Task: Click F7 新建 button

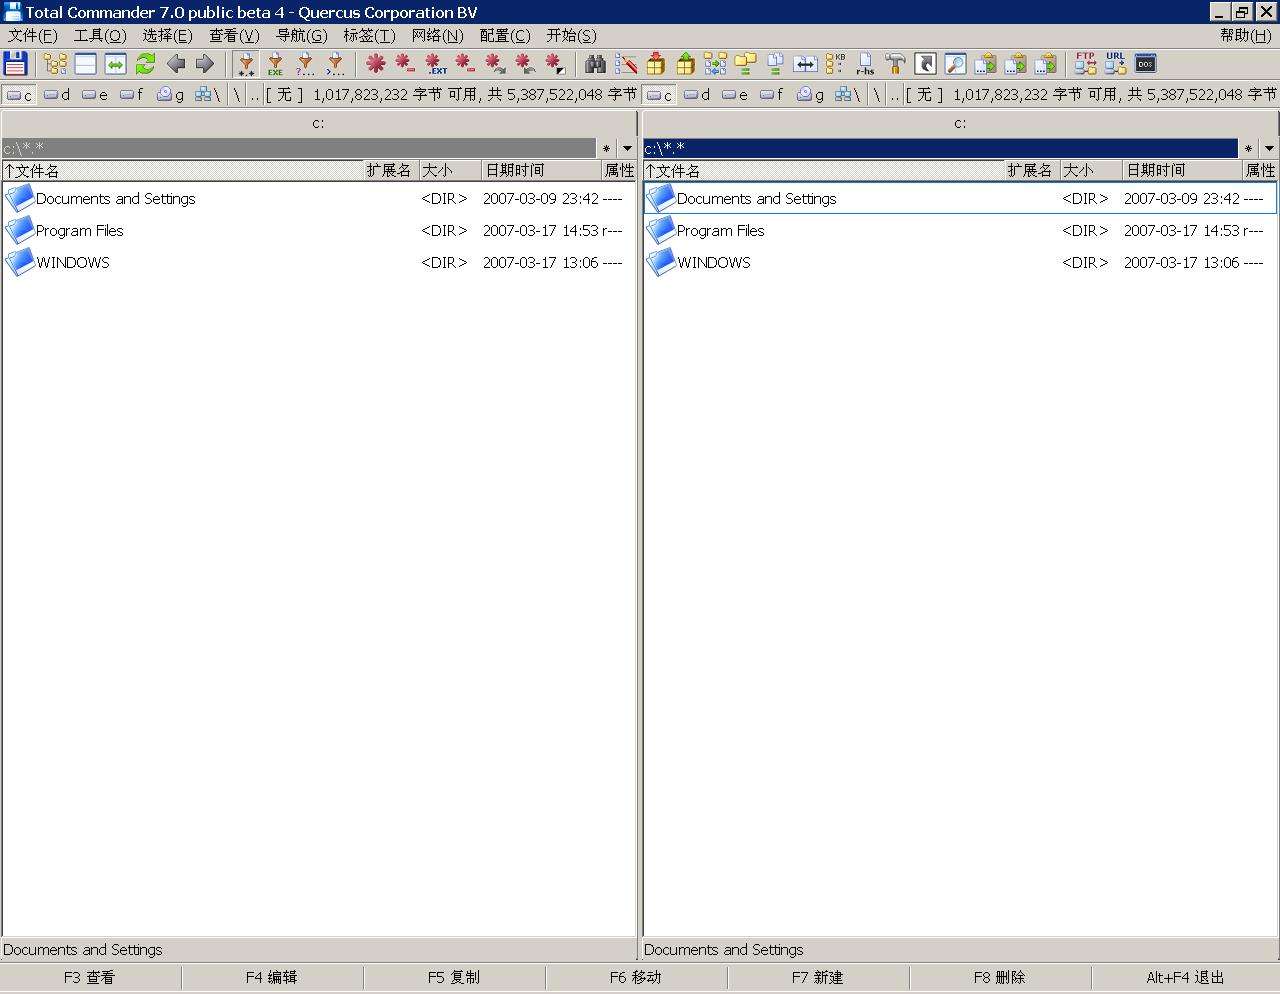Action: point(818,977)
